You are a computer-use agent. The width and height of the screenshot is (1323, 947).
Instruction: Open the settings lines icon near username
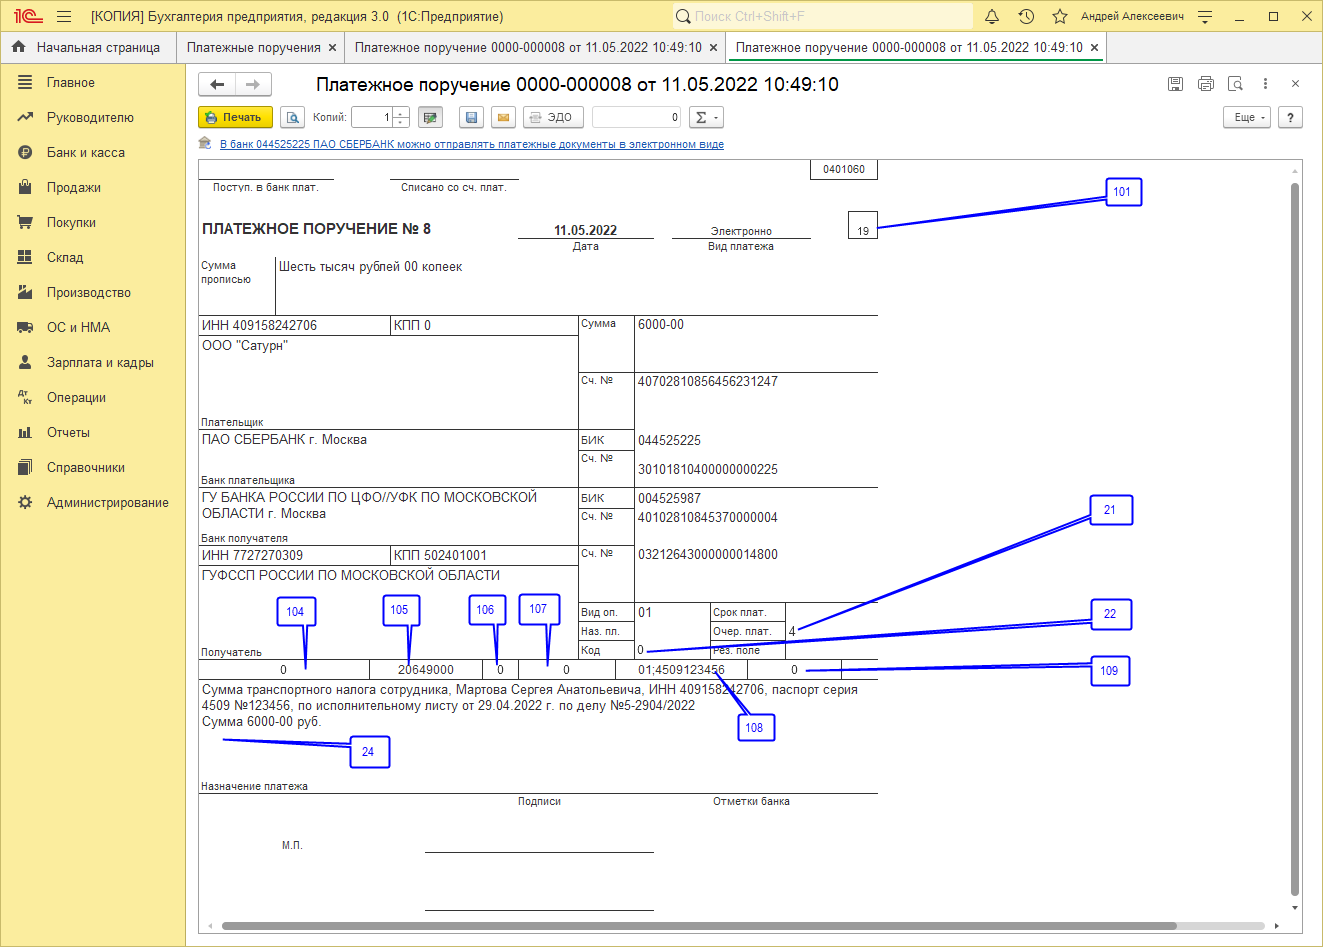(x=1205, y=16)
